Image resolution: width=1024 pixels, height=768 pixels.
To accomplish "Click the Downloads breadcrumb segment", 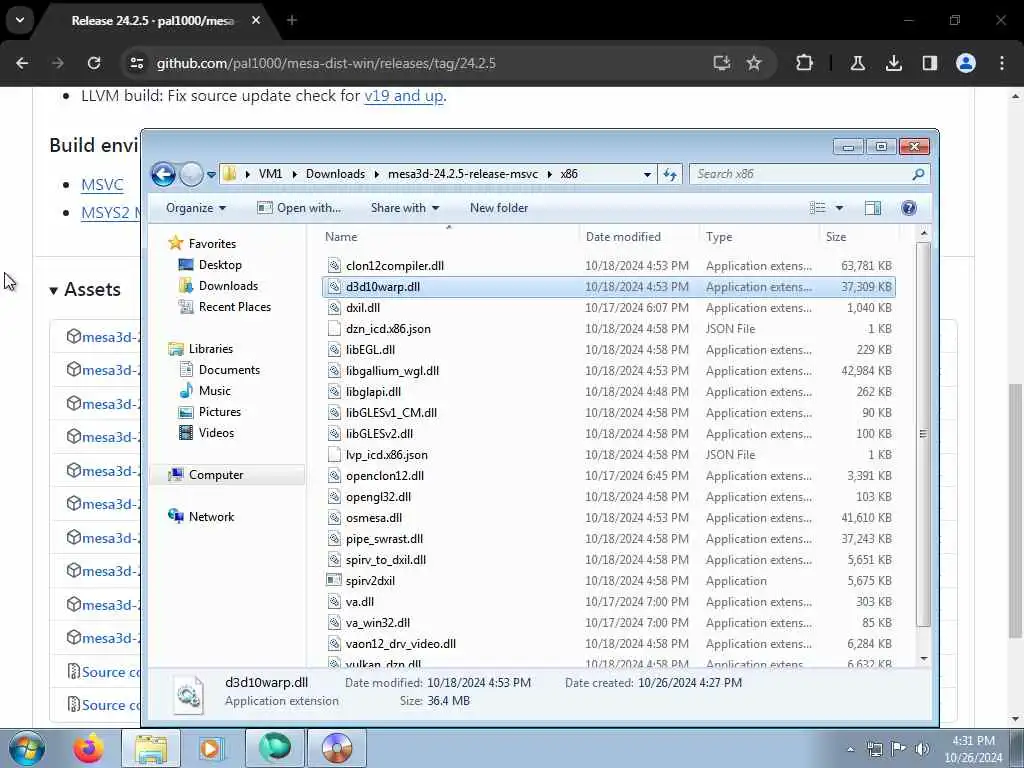I will (335, 174).
